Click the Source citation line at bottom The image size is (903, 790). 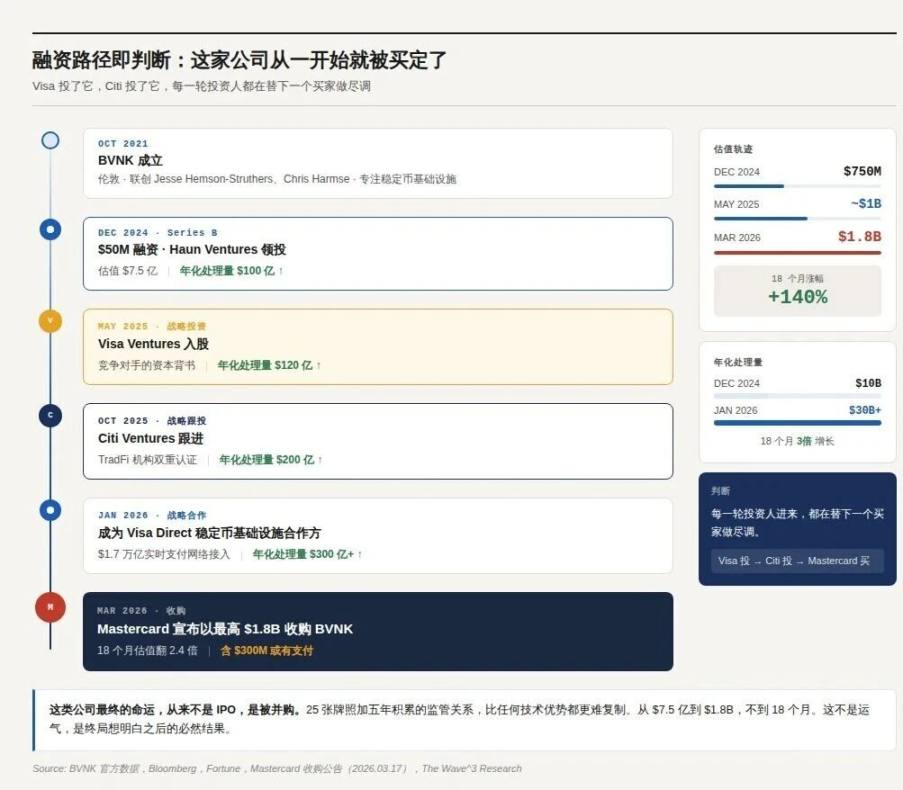(277, 769)
